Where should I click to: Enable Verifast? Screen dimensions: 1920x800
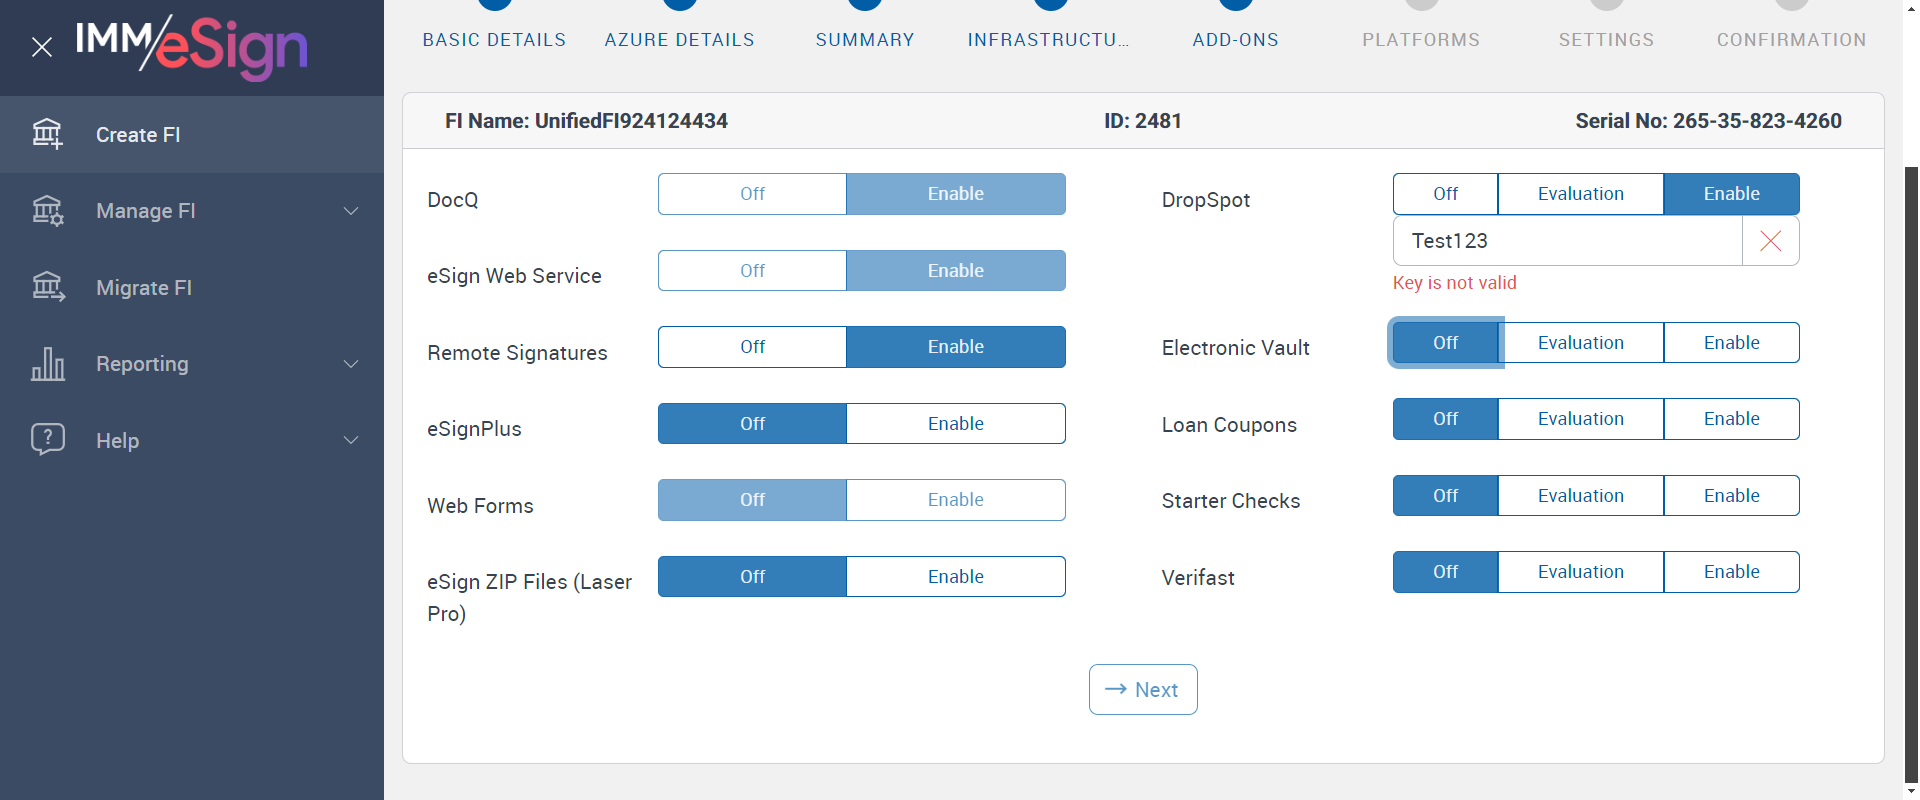point(1732,572)
